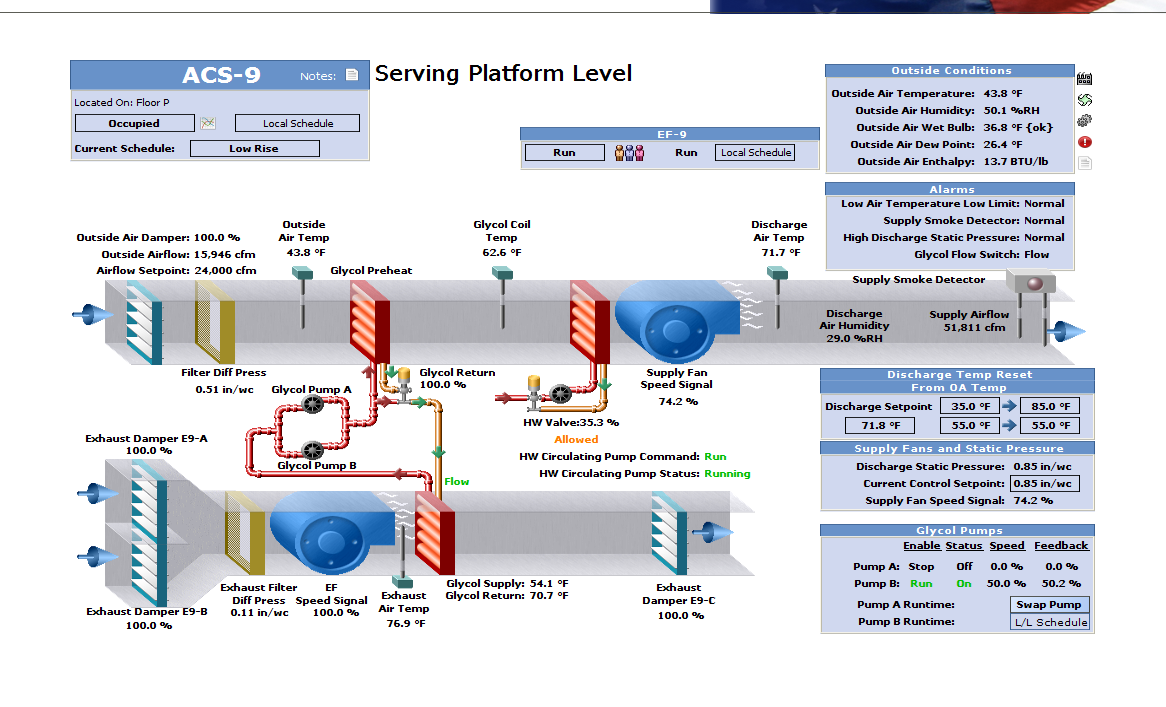Click the Current Control Setpoint 0.85 in/wc field
This screenshot has width=1166, height=707.
click(x=1045, y=484)
